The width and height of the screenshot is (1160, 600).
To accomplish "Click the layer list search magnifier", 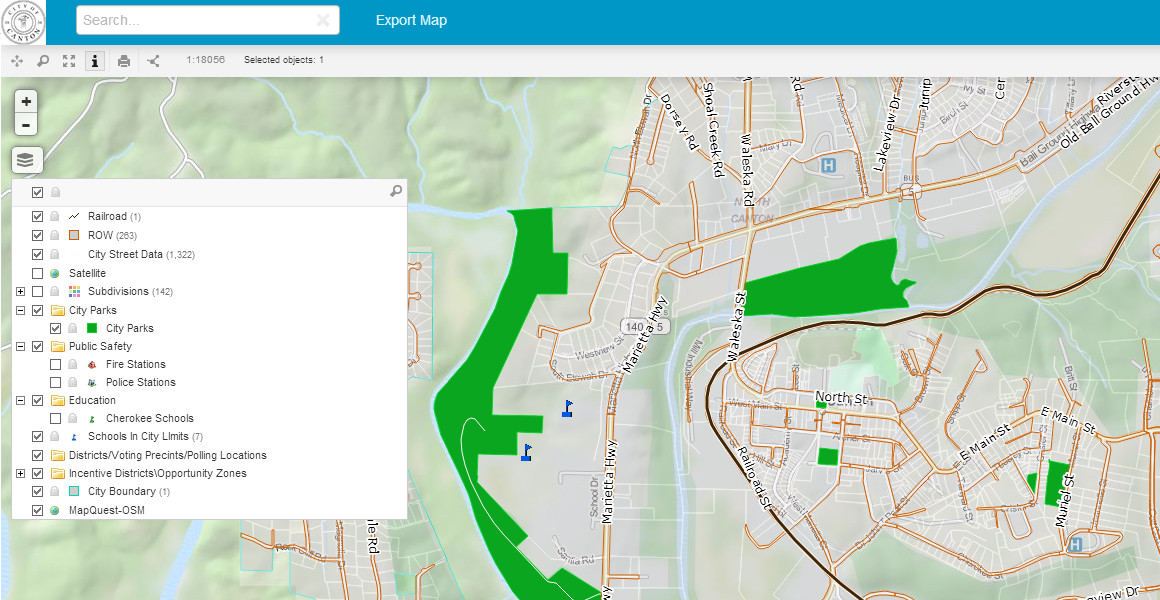I will coord(395,191).
